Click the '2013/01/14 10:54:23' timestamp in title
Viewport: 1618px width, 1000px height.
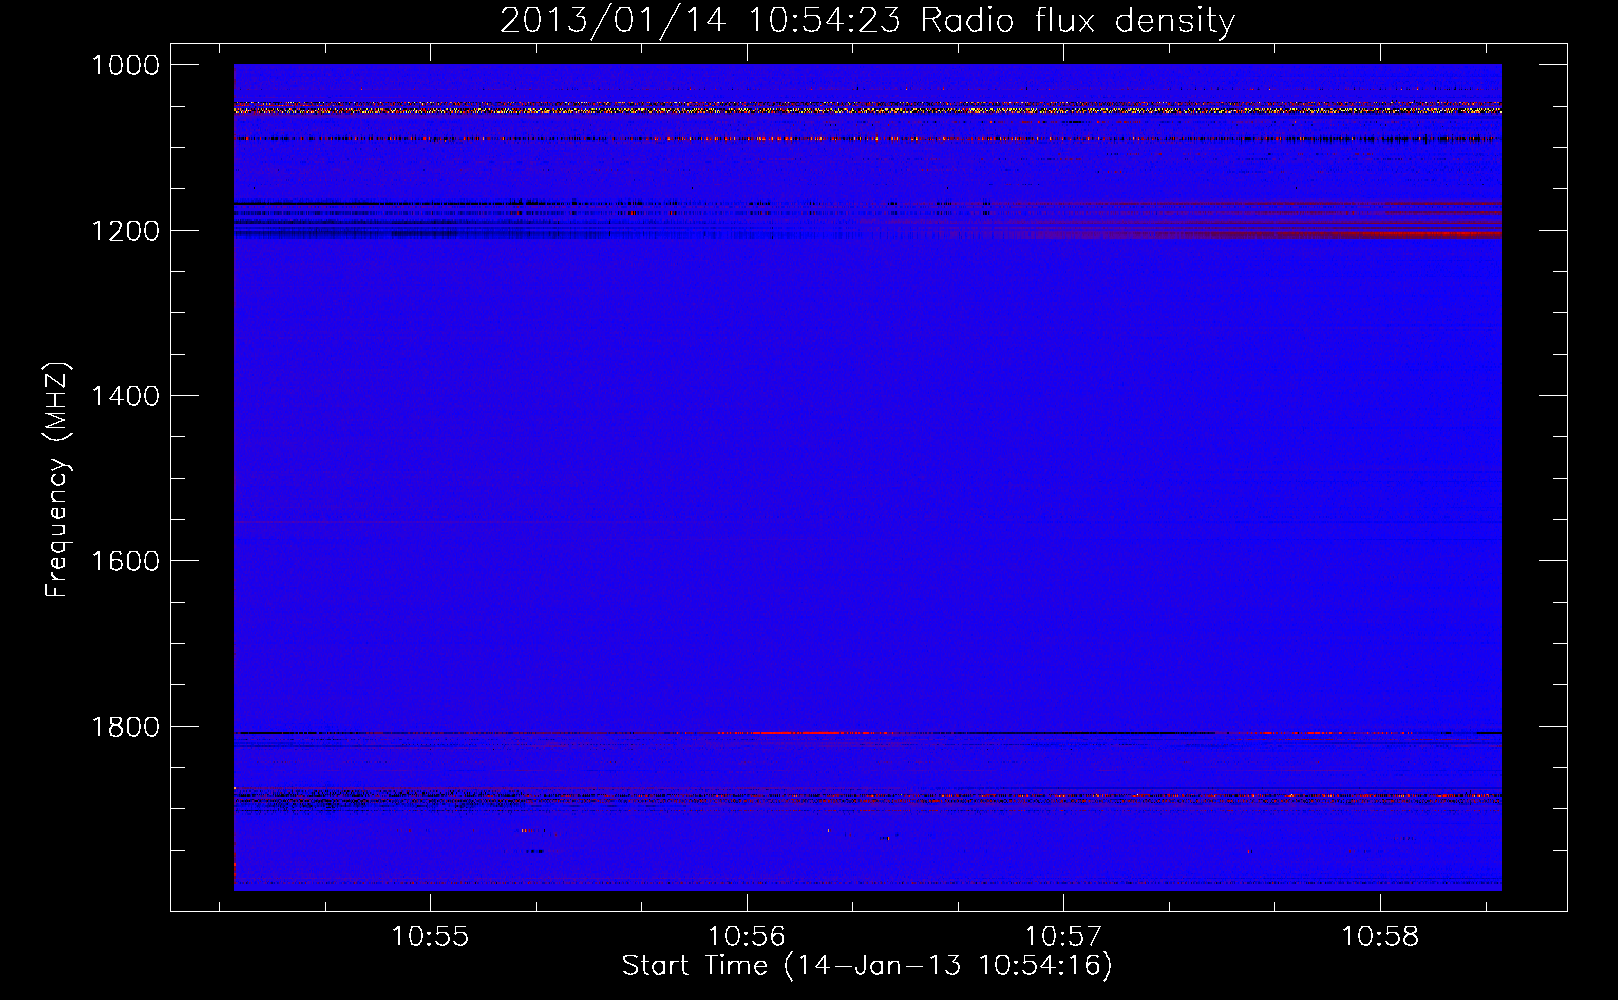700,21
